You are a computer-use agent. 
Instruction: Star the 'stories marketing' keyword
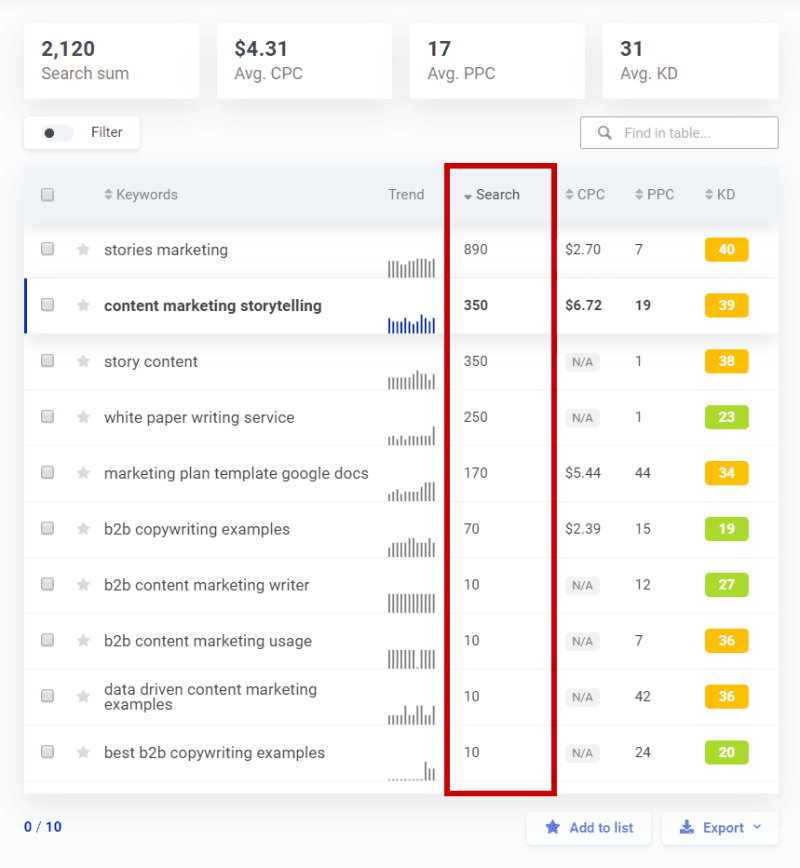(84, 250)
